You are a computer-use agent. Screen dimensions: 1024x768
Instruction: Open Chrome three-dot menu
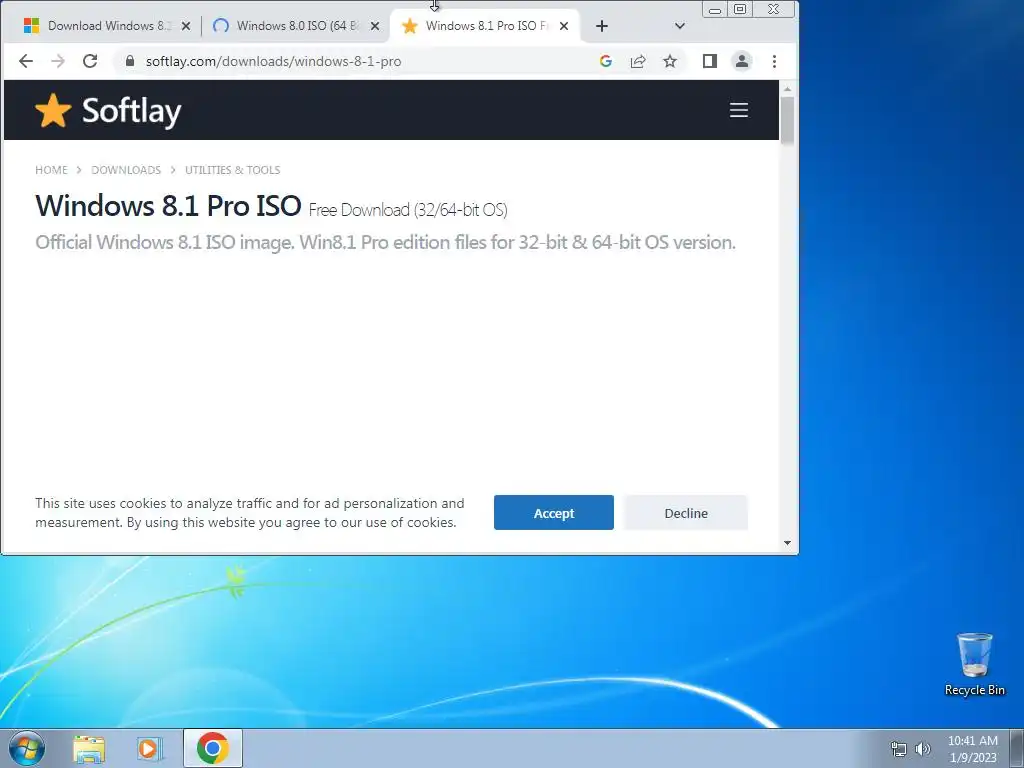click(775, 61)
